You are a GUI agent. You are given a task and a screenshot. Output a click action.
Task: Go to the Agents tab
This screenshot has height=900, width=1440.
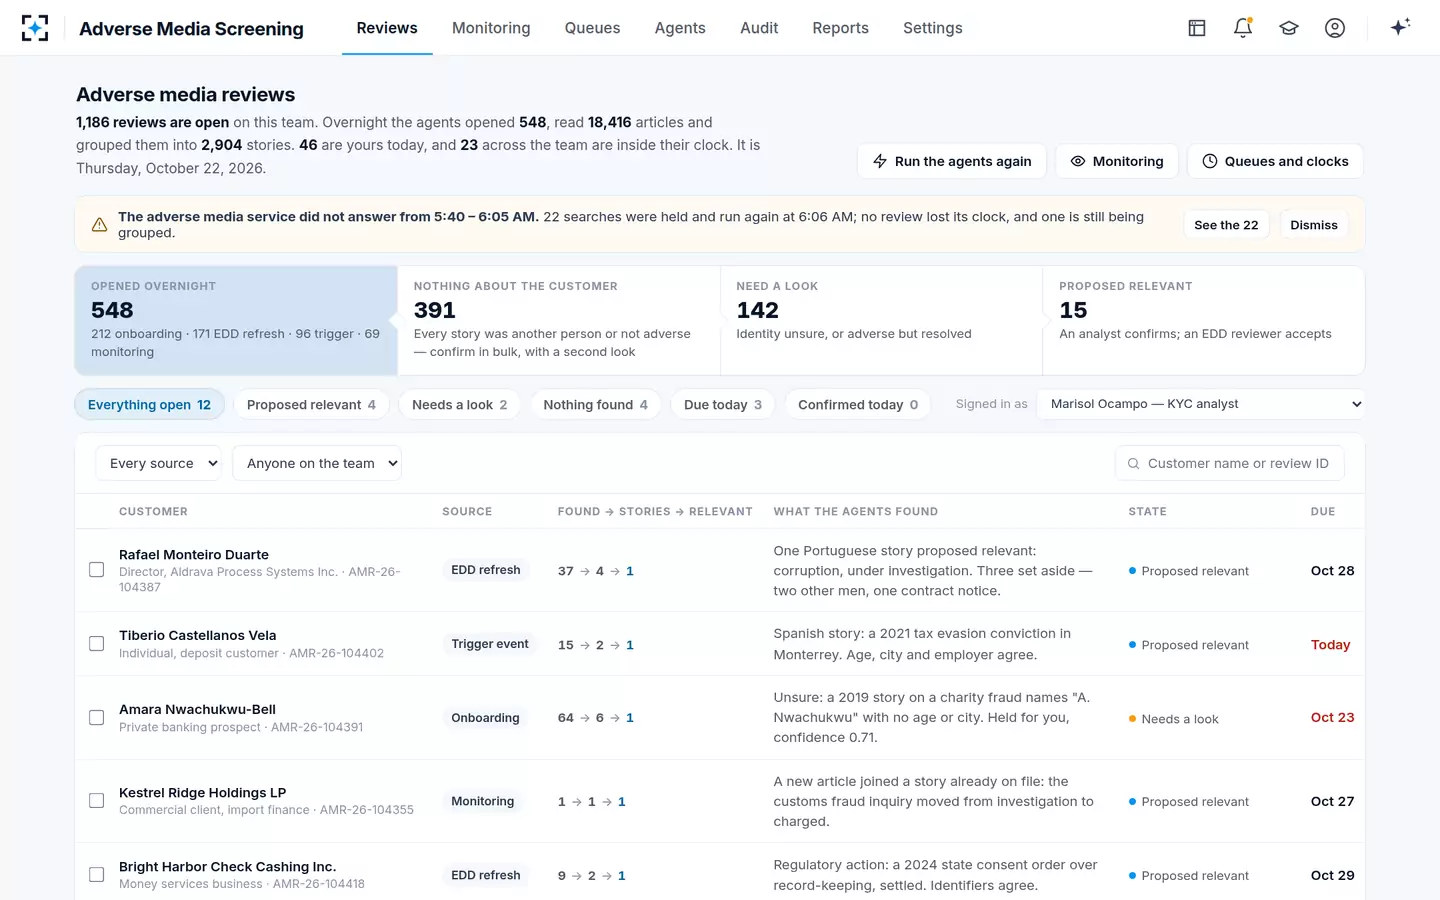(680, 28)
